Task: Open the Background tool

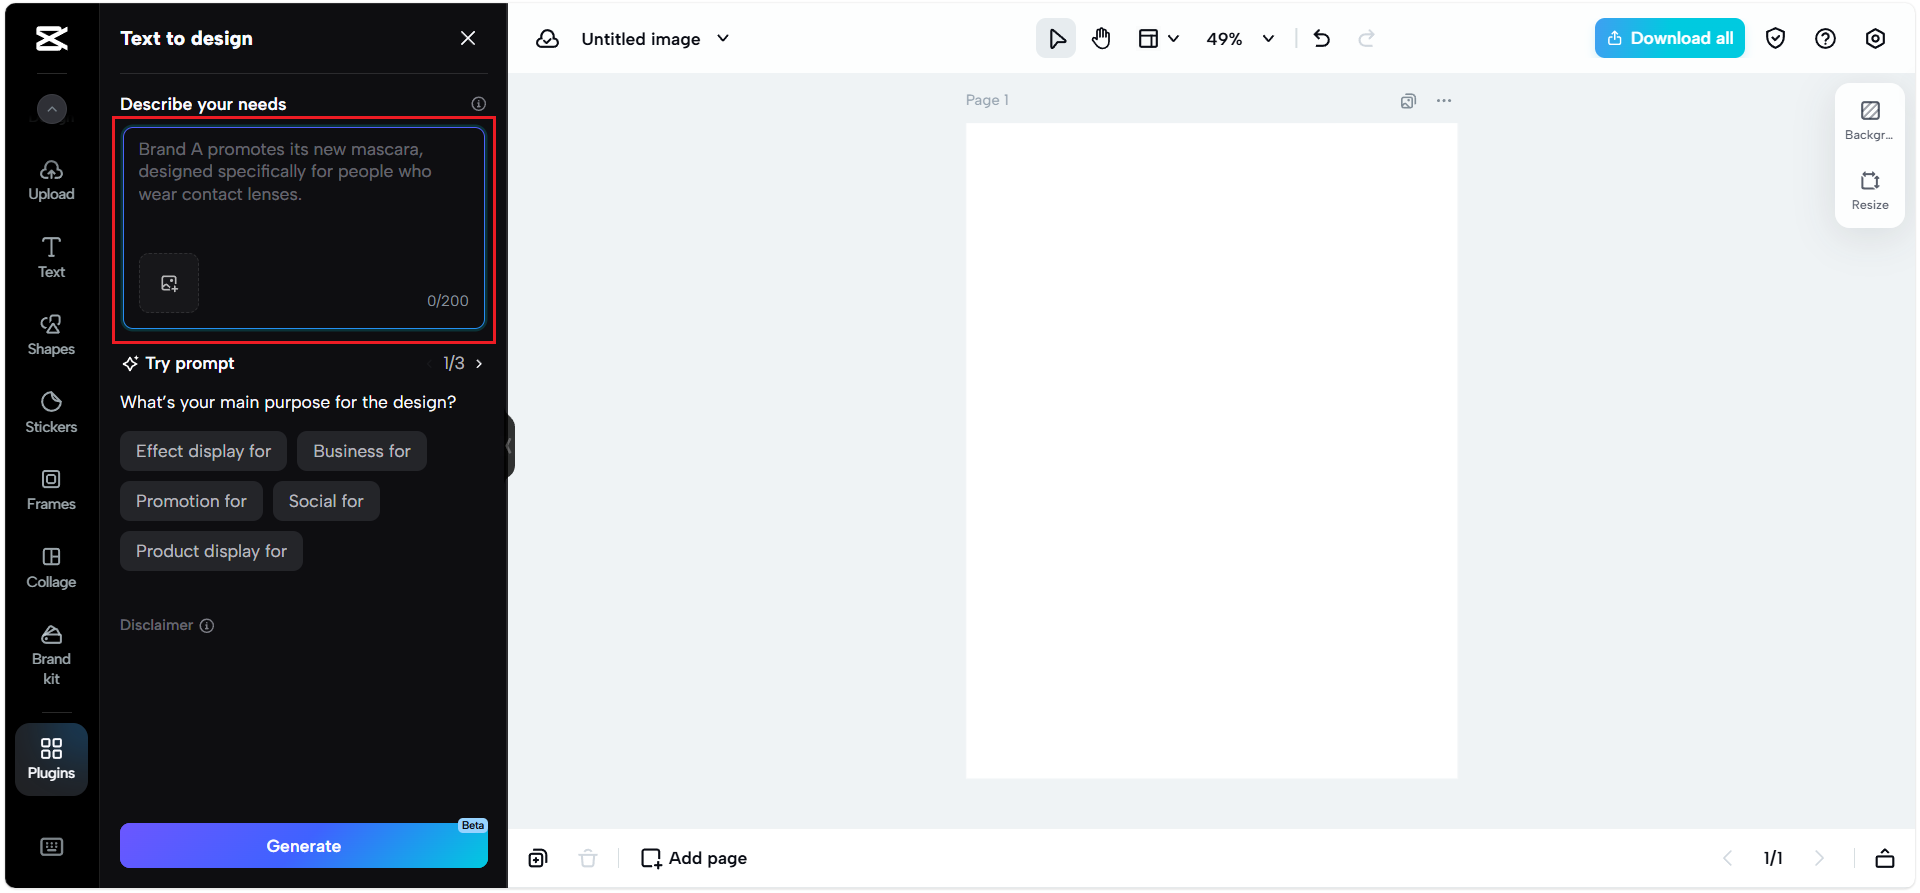Action: [1870, 120]
